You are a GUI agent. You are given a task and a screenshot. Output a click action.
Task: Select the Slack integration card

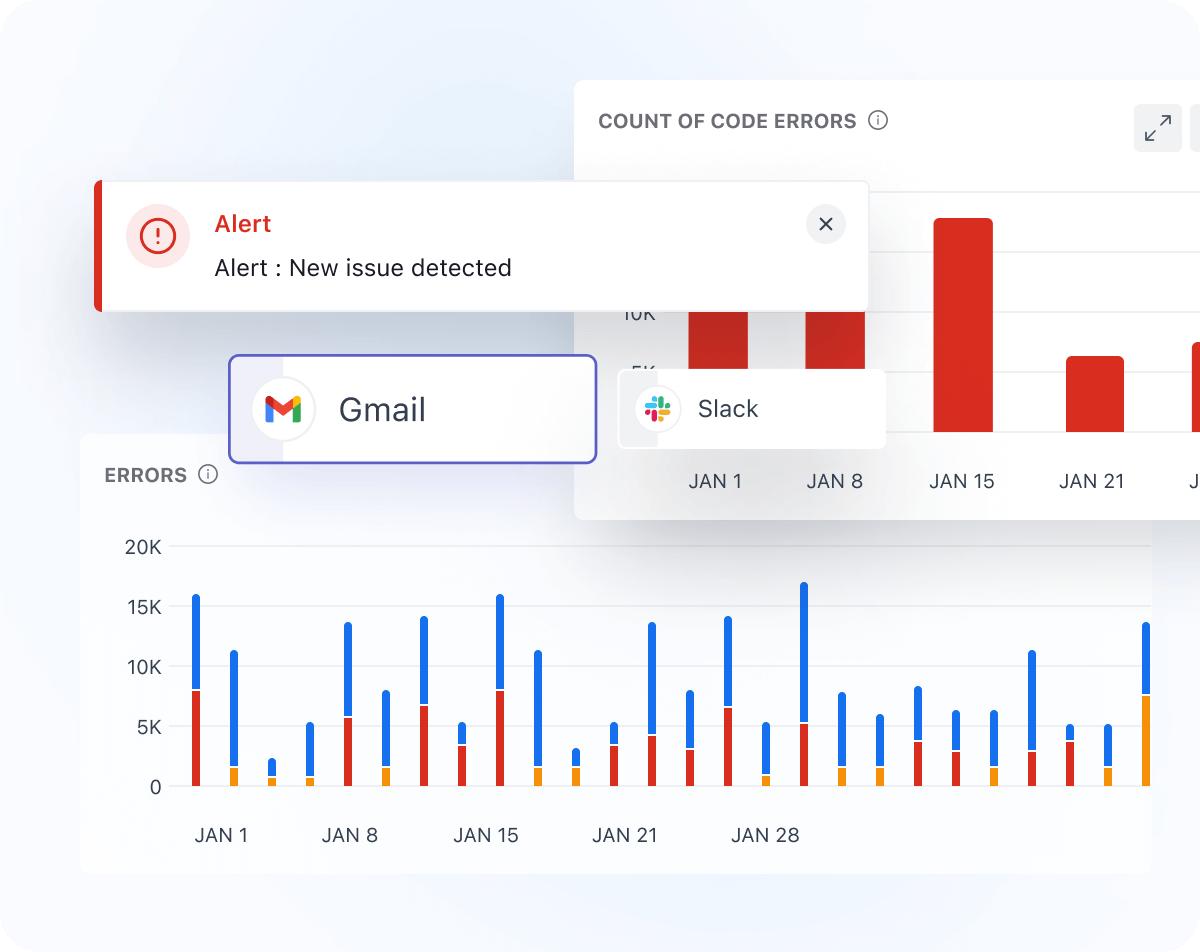(x=752, y=409)
